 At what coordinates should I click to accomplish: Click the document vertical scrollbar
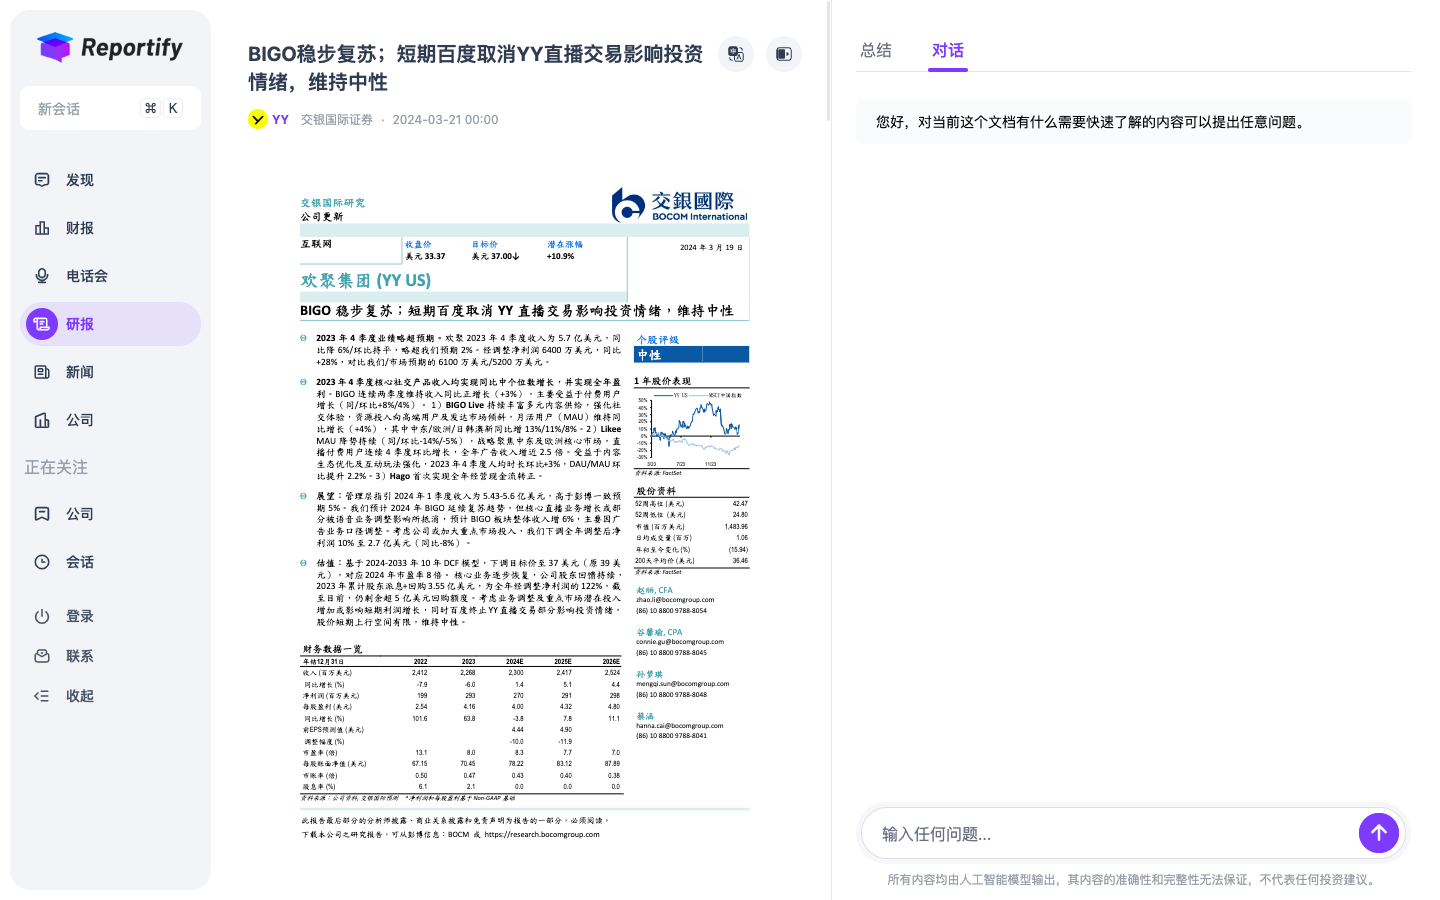(x=829, y=62)
